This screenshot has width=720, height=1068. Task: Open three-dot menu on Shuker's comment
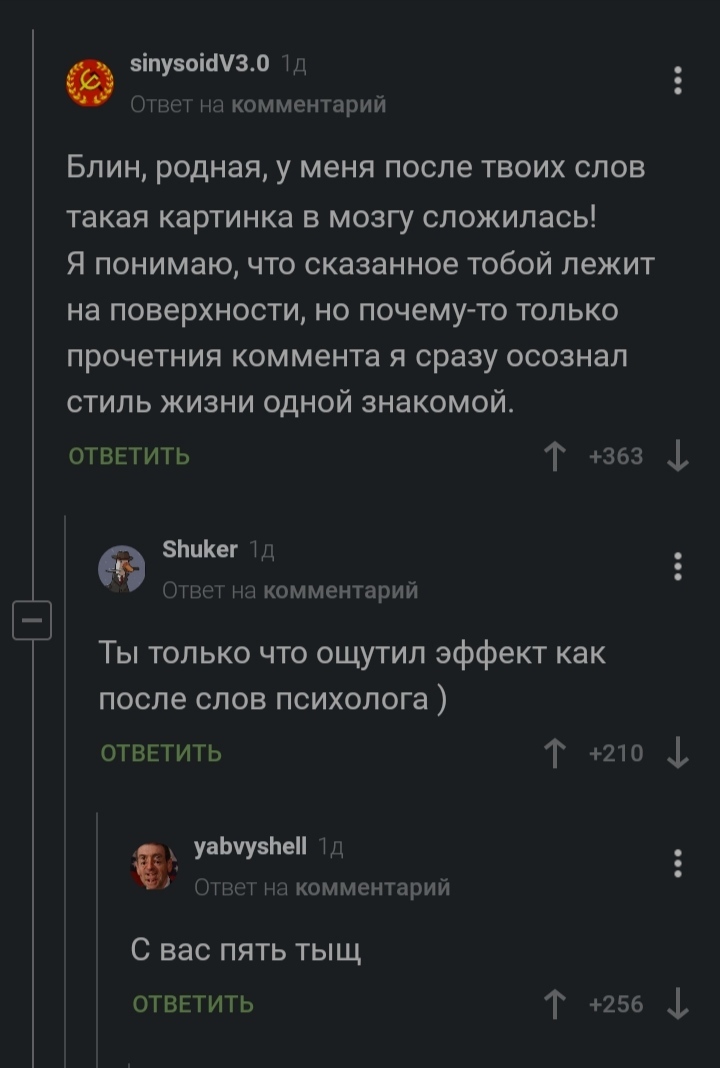678,567
